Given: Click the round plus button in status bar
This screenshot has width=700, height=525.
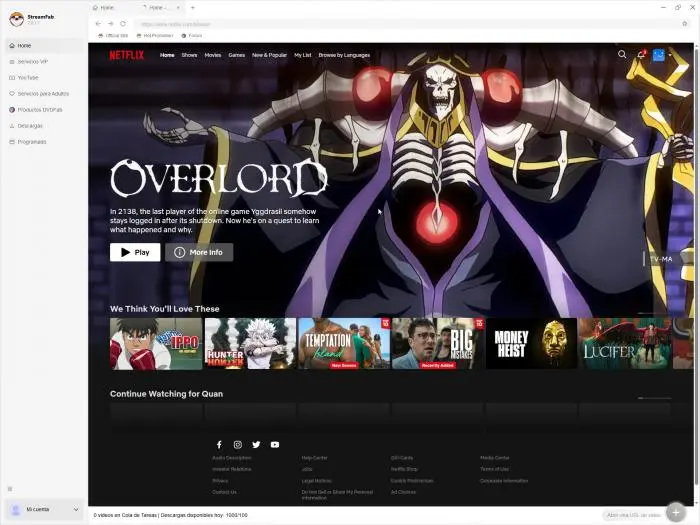Looking at the screenshot, I should click(675, 512).
